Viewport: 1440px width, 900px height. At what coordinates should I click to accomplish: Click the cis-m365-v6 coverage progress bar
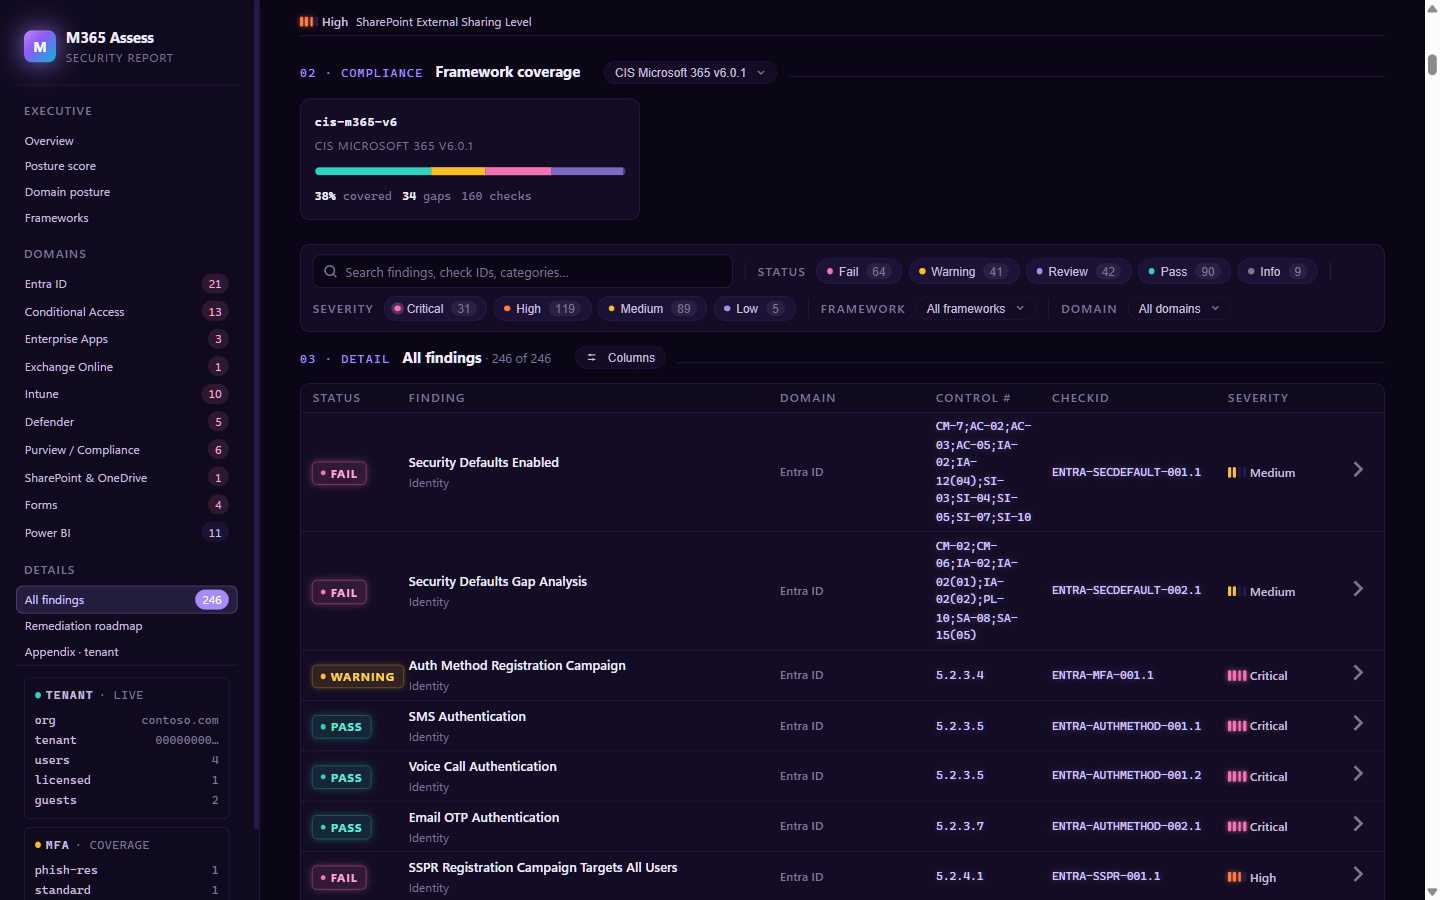pyautogui.click(x=470, y=171)
